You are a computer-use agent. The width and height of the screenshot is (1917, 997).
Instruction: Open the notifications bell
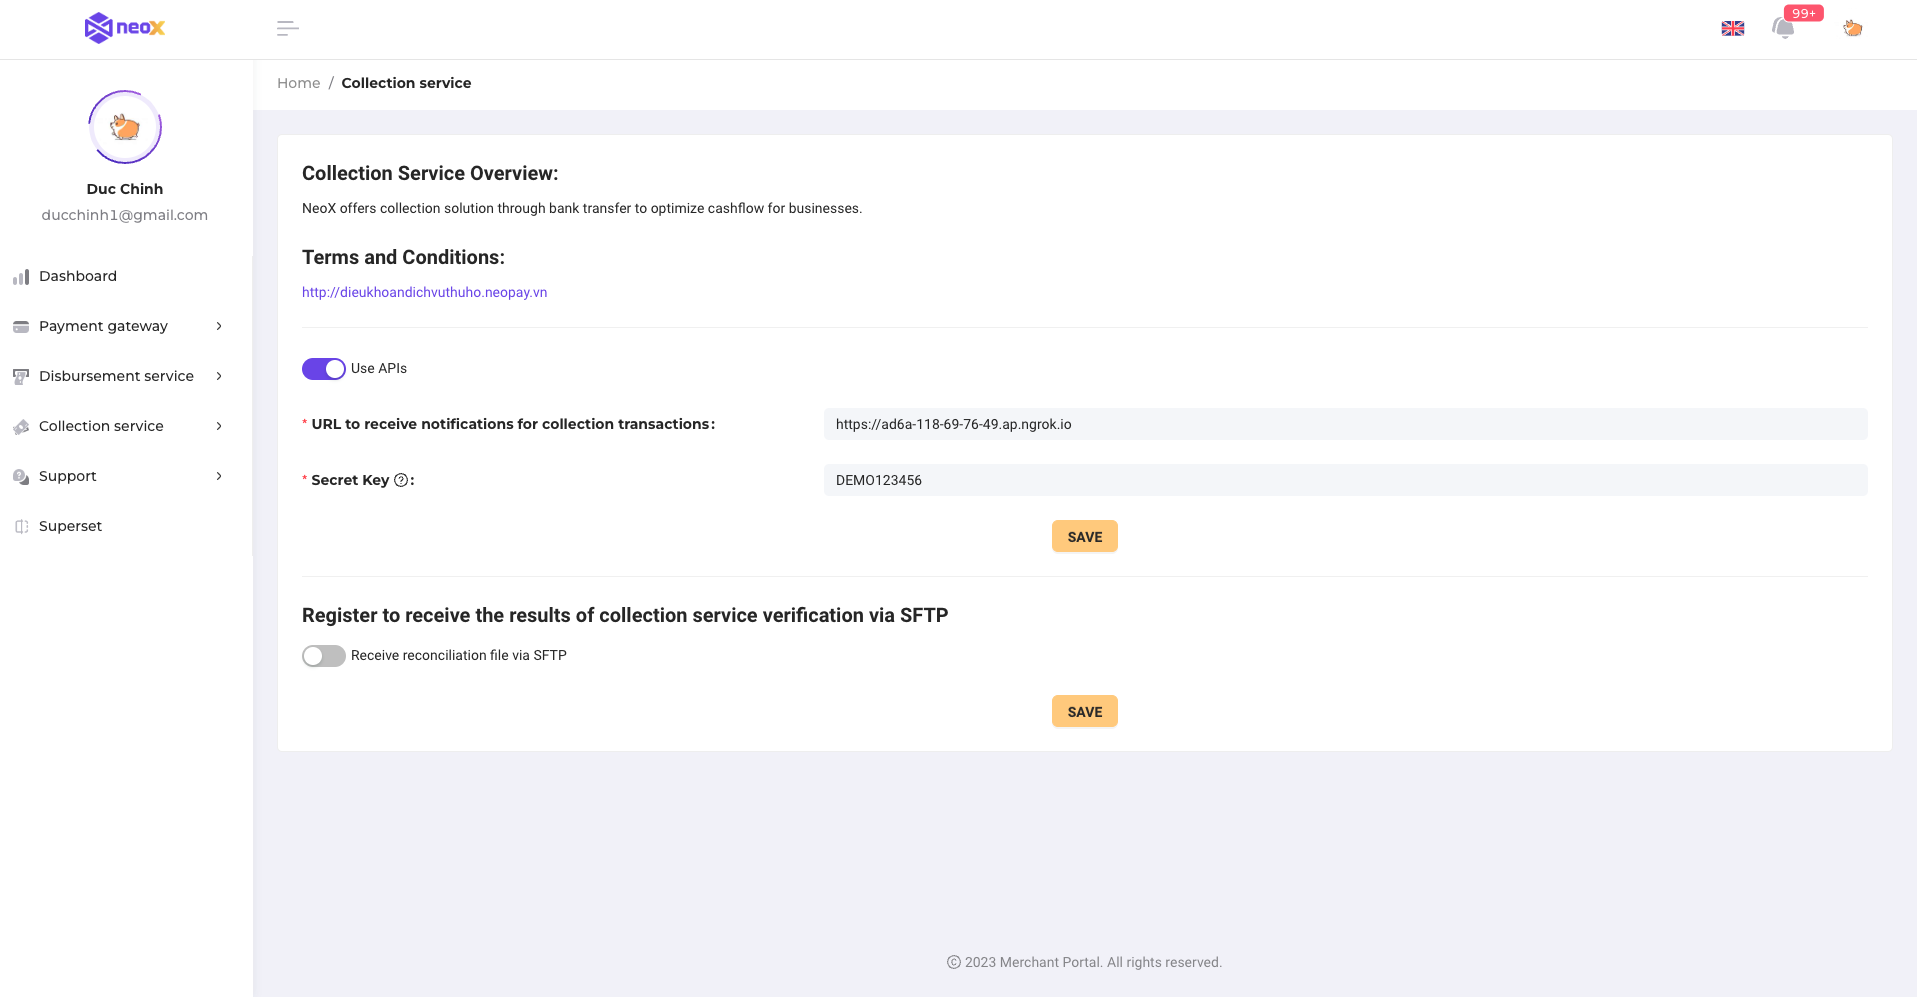click(1783, 29)
